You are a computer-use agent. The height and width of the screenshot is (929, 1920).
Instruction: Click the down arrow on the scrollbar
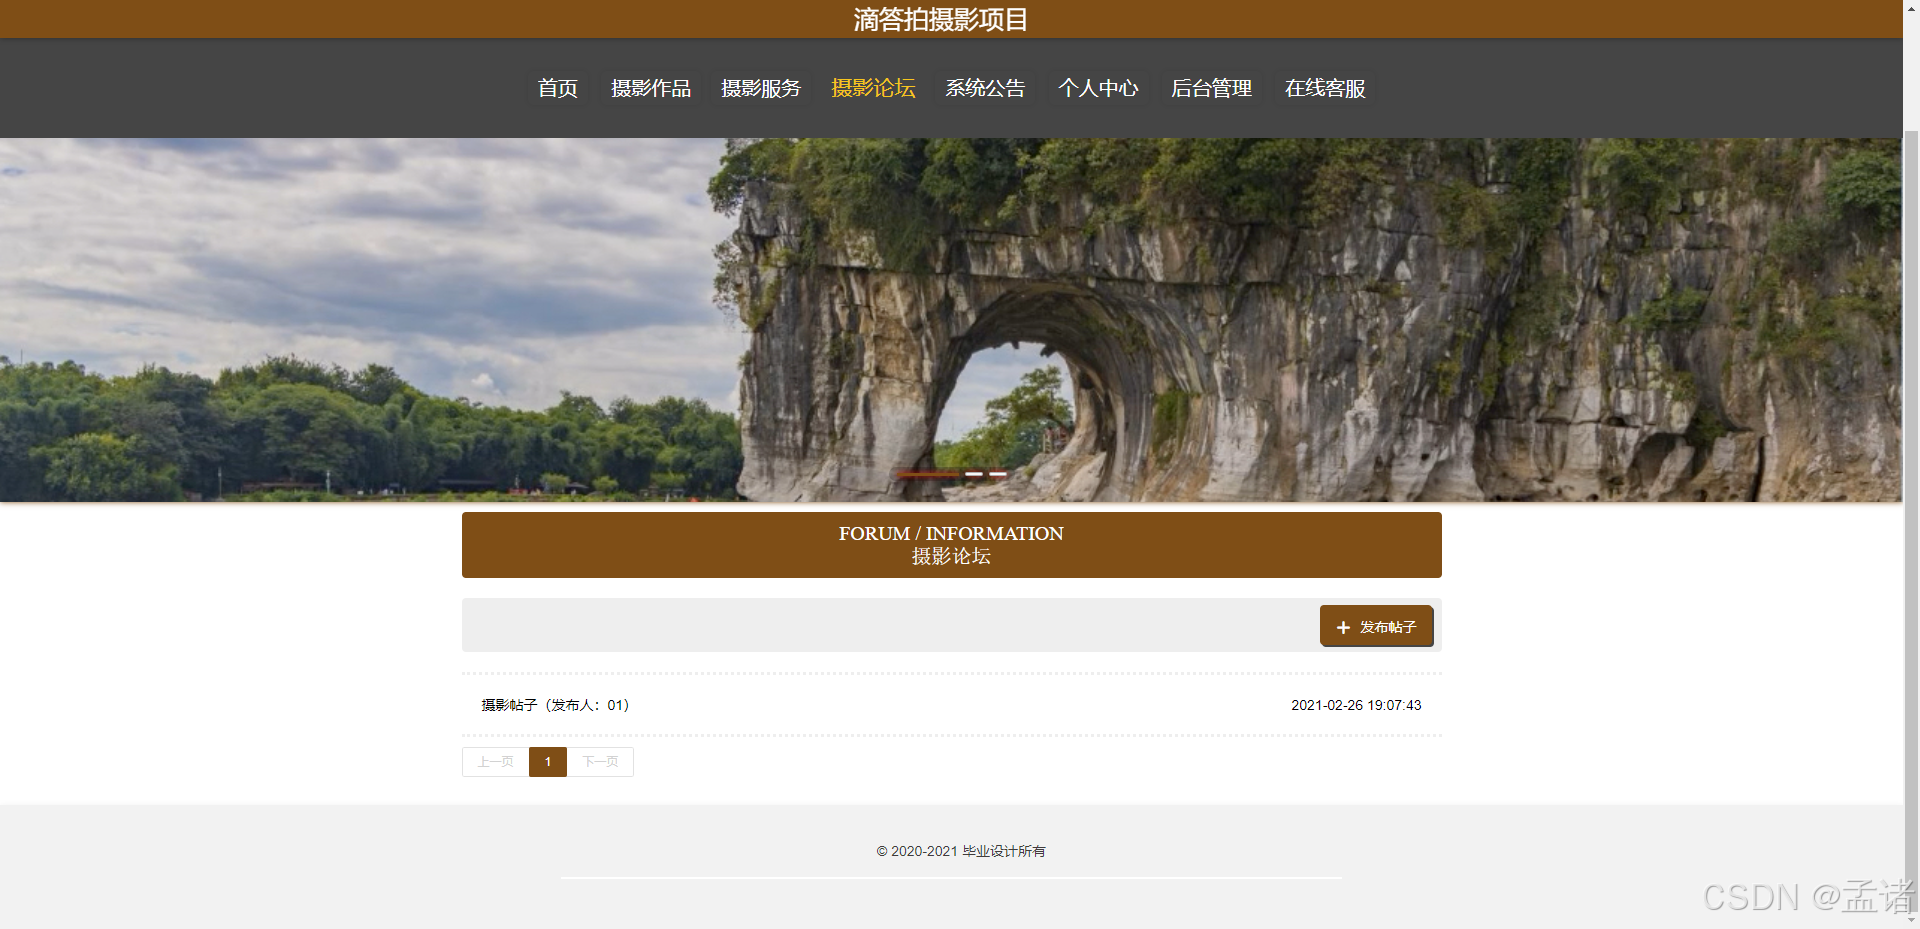coord(1912,920)
